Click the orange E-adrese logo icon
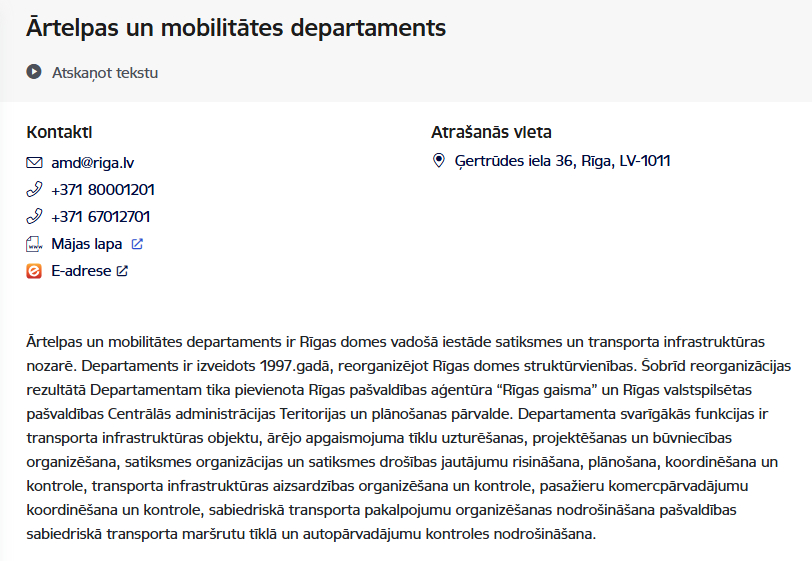 [x=34, y=270]
